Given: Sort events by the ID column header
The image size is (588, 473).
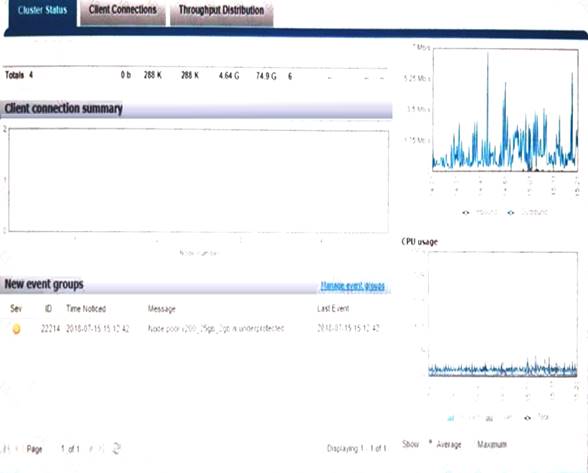Looking at the screenshot, I should click(x=48, y=309).
